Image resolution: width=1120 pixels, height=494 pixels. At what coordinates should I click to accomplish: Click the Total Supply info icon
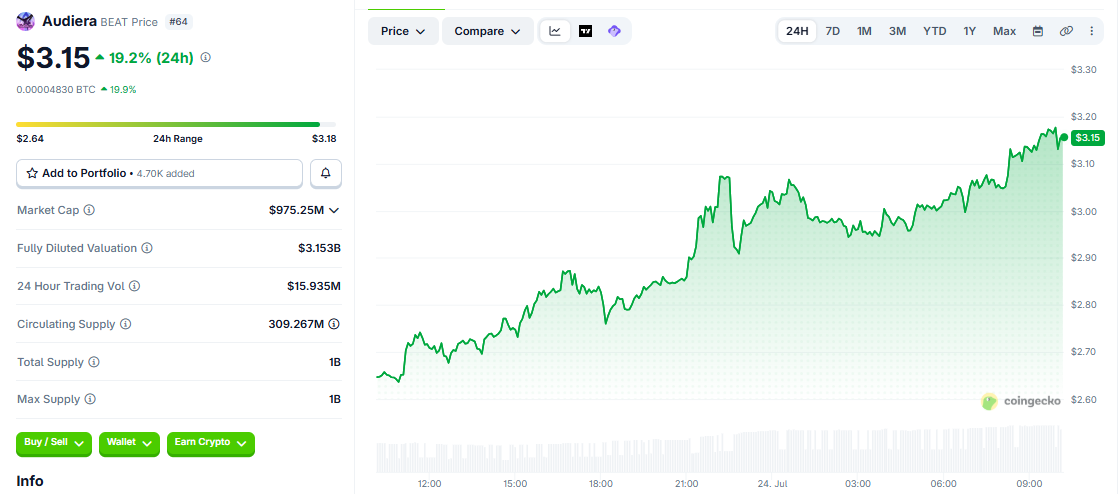tap(94, 362)
